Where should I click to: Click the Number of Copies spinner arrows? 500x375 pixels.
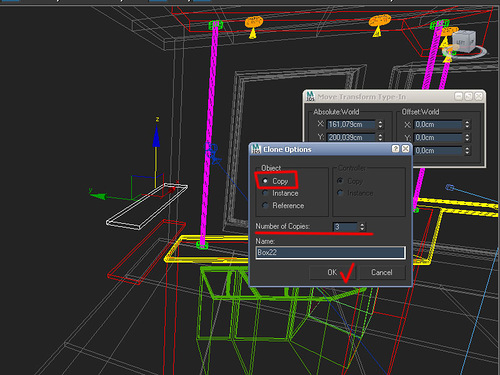point(362,227)
